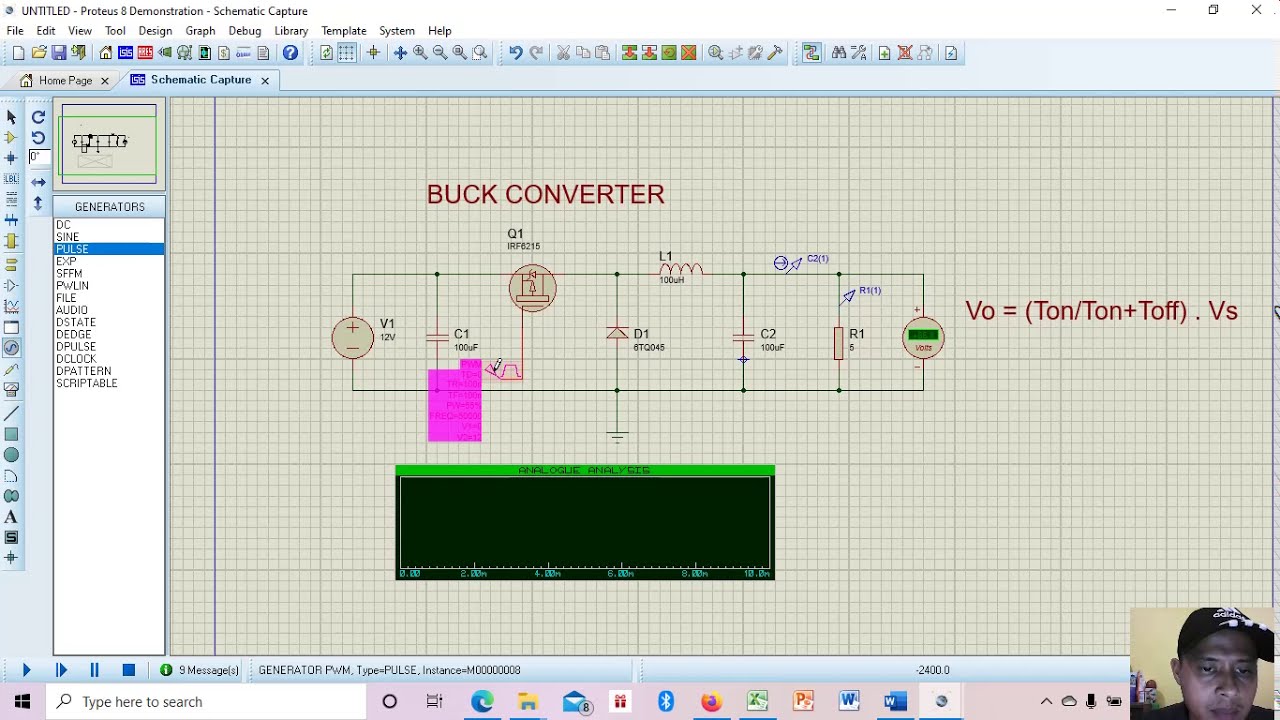Rotate clockwise using the sidebar icon

(38, 117)
